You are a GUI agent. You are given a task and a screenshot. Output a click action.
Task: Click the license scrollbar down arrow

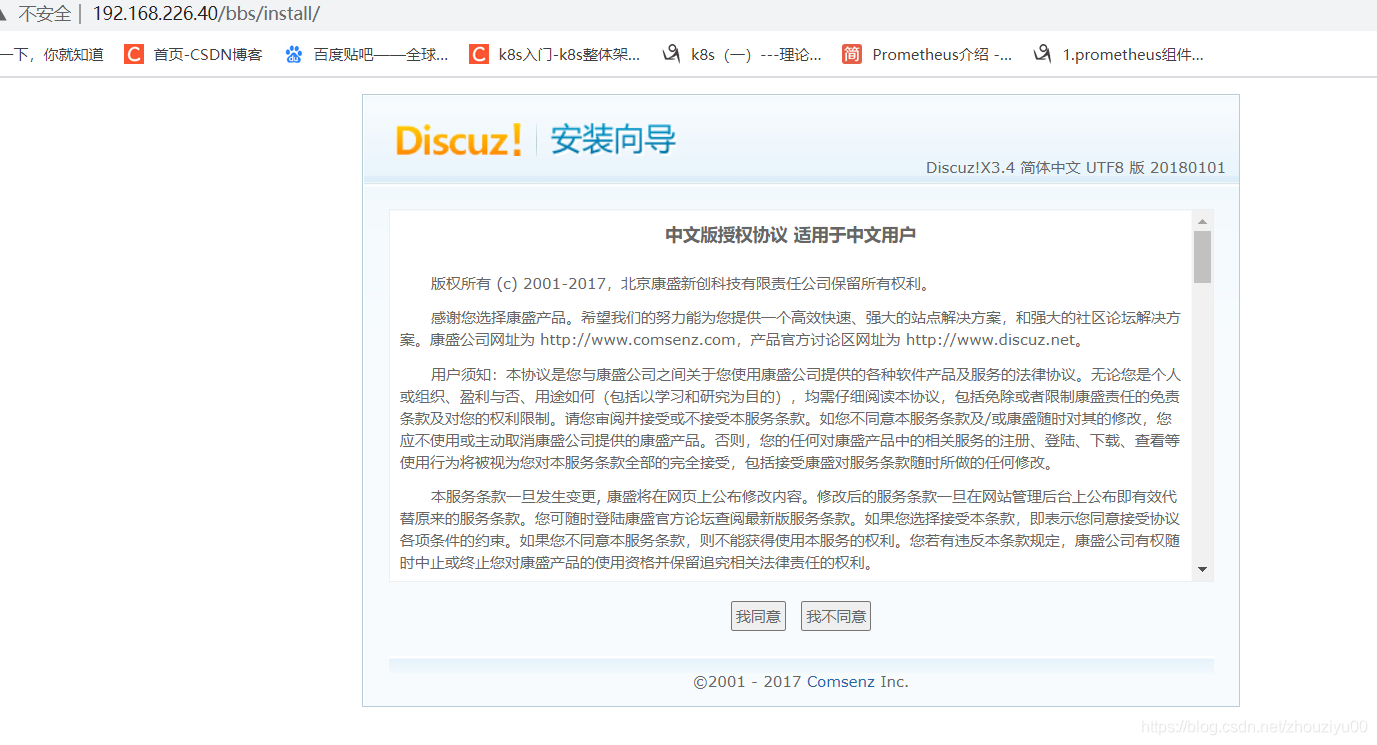pyautogui.click(x=1202, y=569)
